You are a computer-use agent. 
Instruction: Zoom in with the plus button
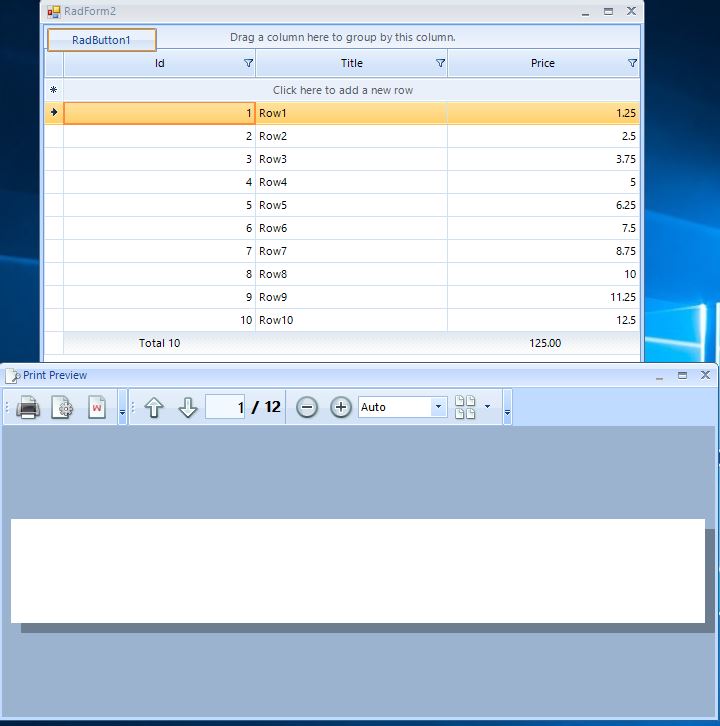click(340, 407)
